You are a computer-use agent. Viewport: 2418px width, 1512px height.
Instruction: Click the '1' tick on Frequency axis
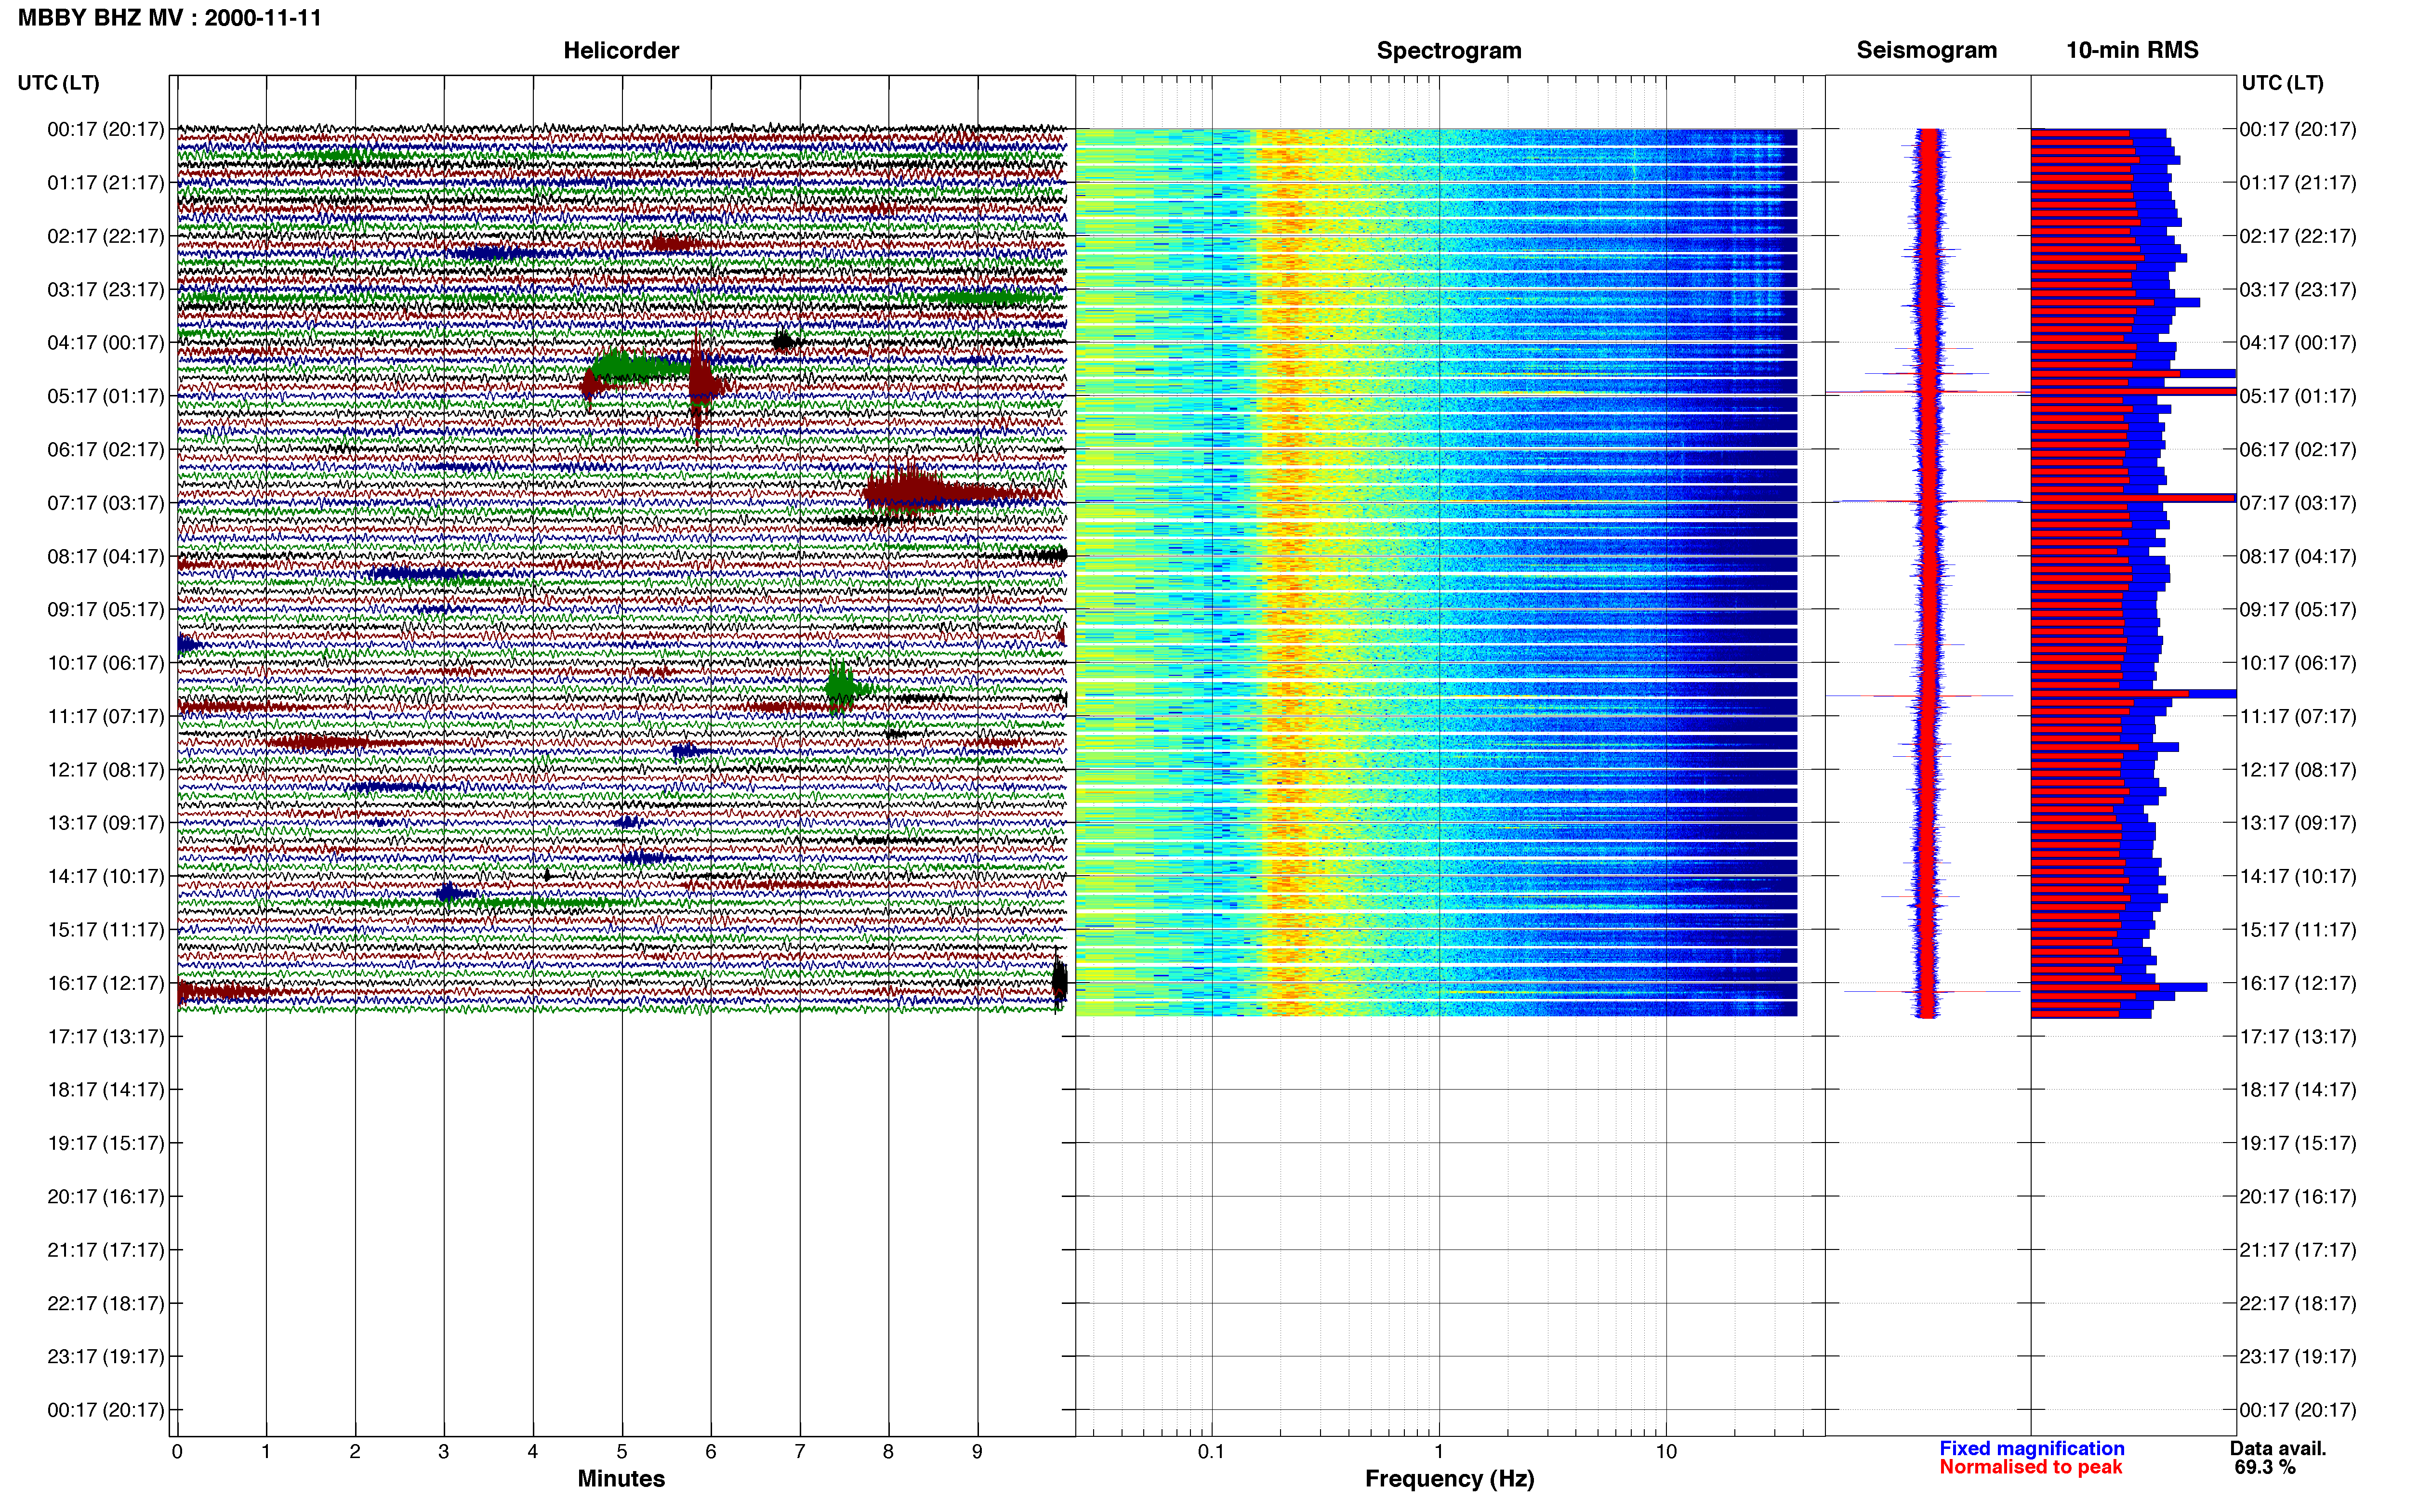point(1439,1452)
